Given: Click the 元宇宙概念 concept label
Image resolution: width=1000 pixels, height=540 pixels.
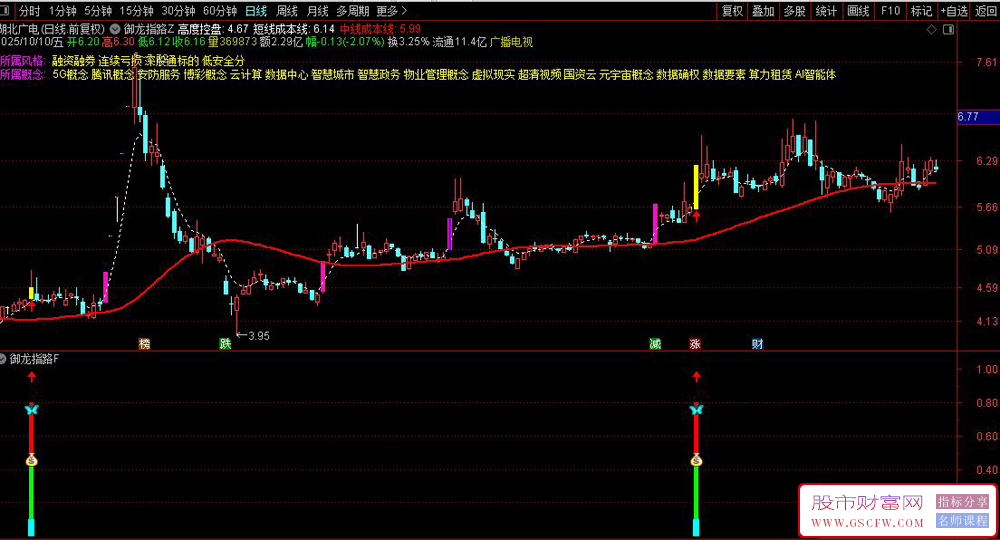Looking at the screenshot, I should pyautogui.click(x=626, y=75).
